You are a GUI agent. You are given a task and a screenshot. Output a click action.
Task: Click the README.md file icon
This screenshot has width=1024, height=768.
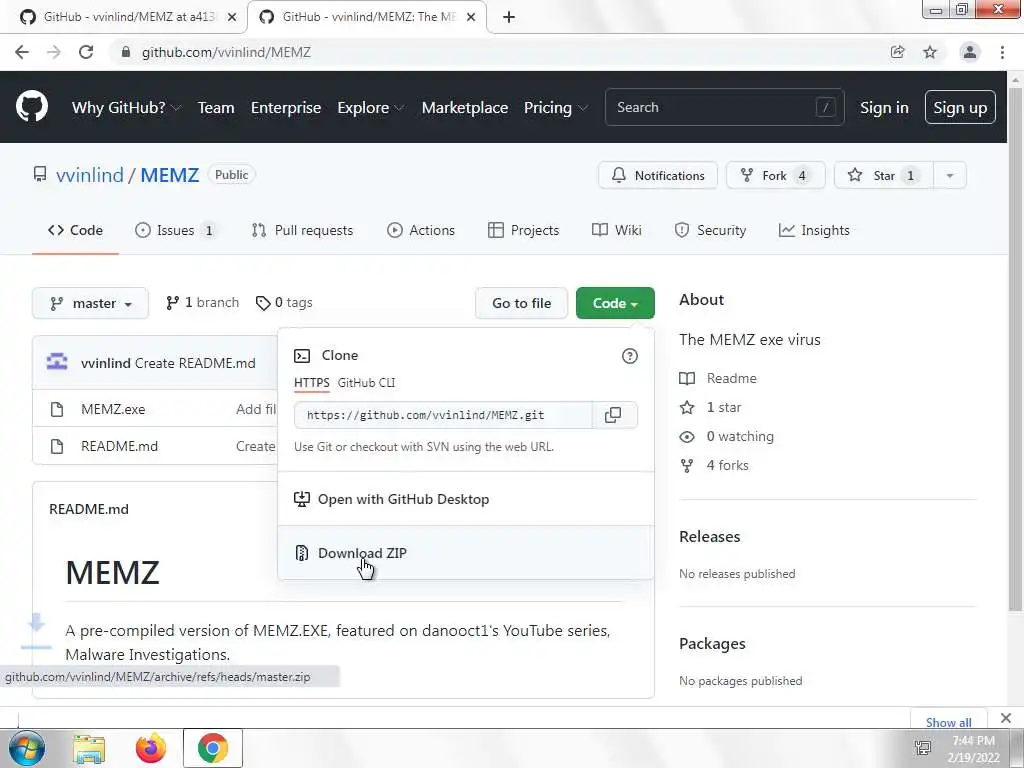(x=57, y=446)
